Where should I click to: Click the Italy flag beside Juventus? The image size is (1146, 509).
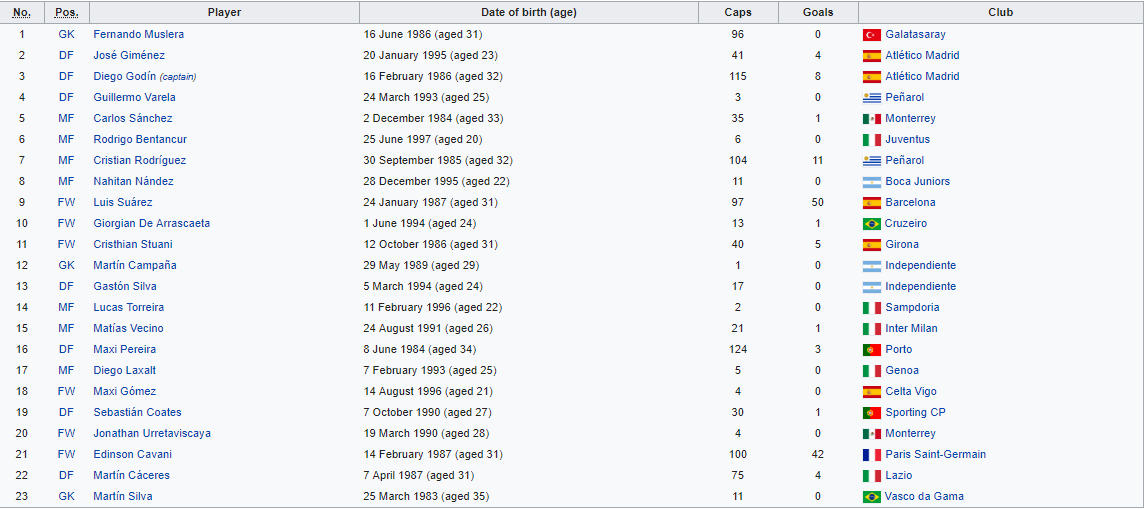[871, 140]
